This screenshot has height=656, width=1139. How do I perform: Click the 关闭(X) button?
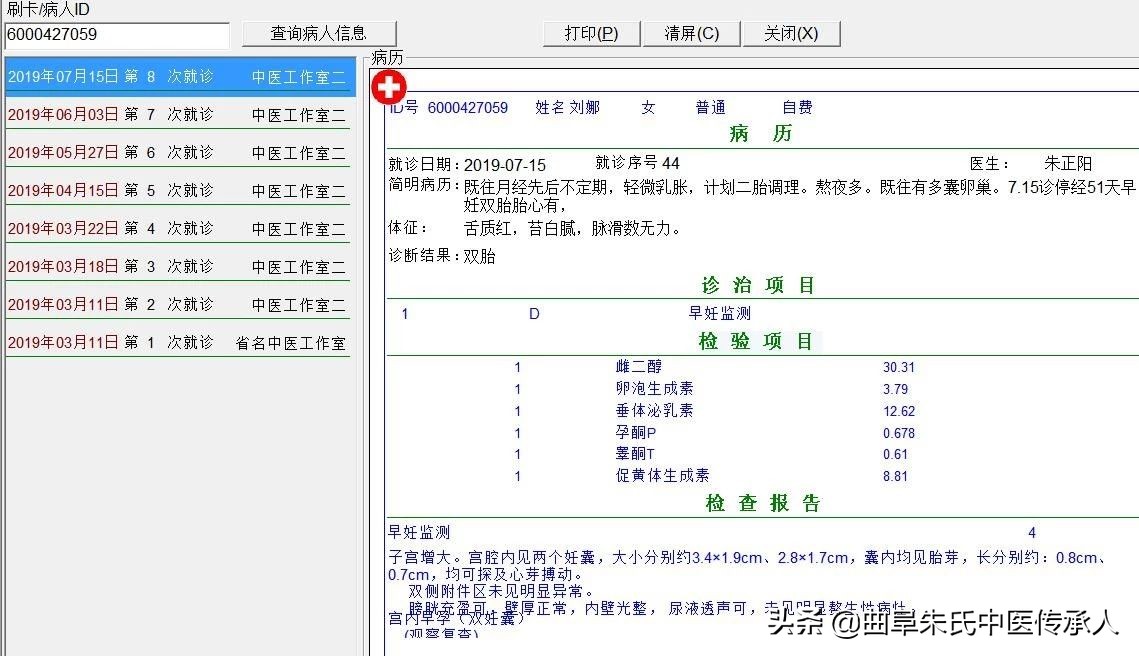coord(792,32)
